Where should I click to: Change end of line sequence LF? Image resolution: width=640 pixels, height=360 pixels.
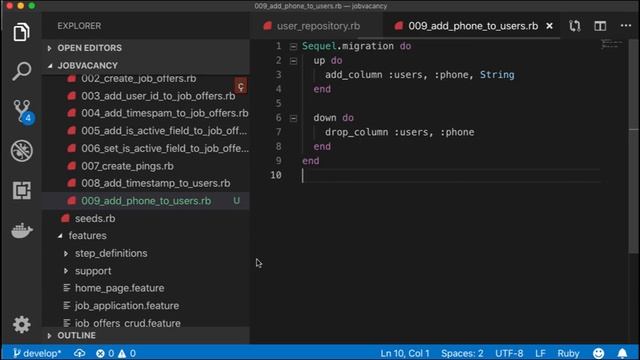pos(540,353)
